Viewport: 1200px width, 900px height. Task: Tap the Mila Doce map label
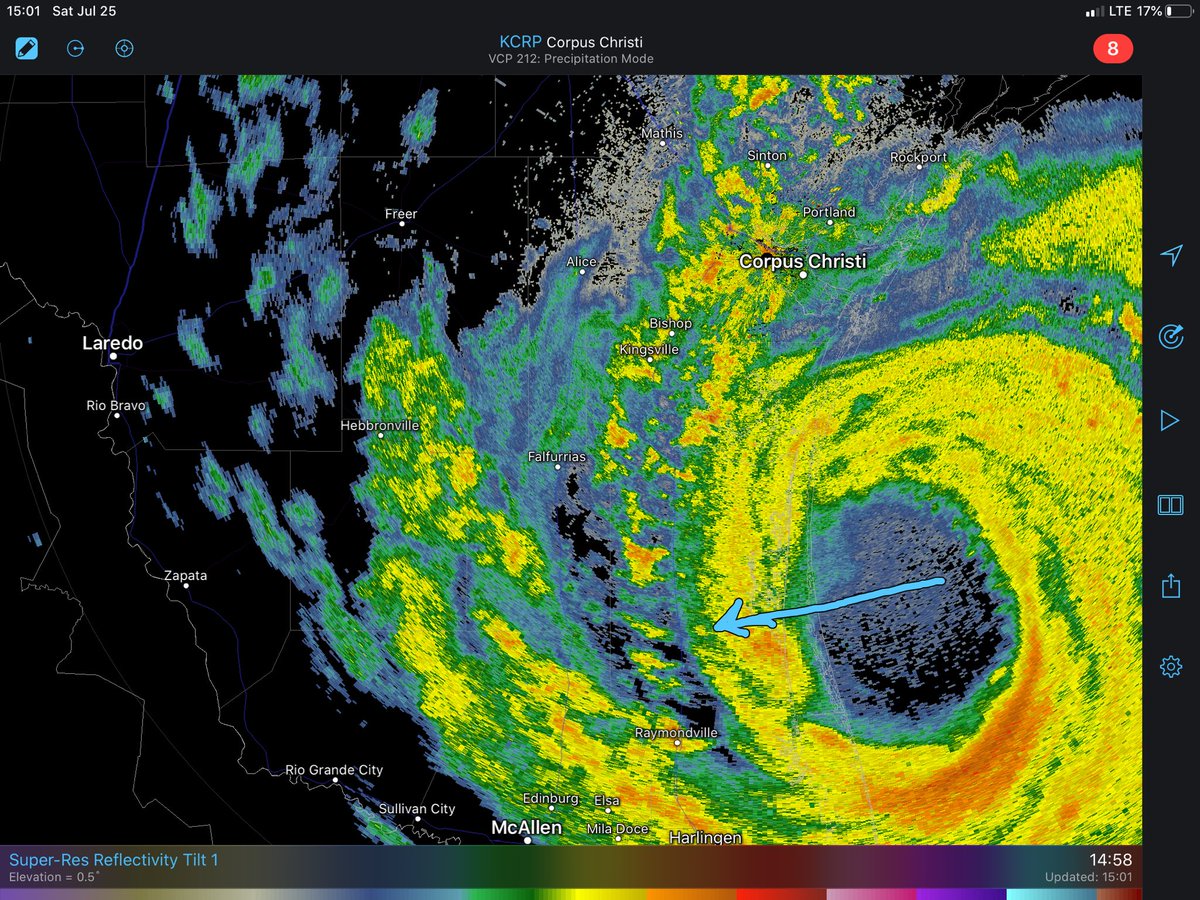point(617,829)
